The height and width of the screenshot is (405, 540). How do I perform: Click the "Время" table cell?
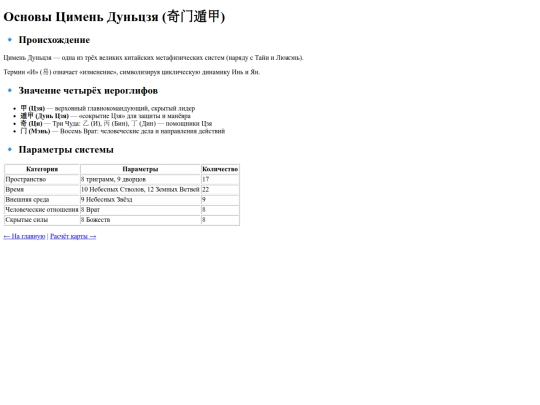[x=42, y=189]
